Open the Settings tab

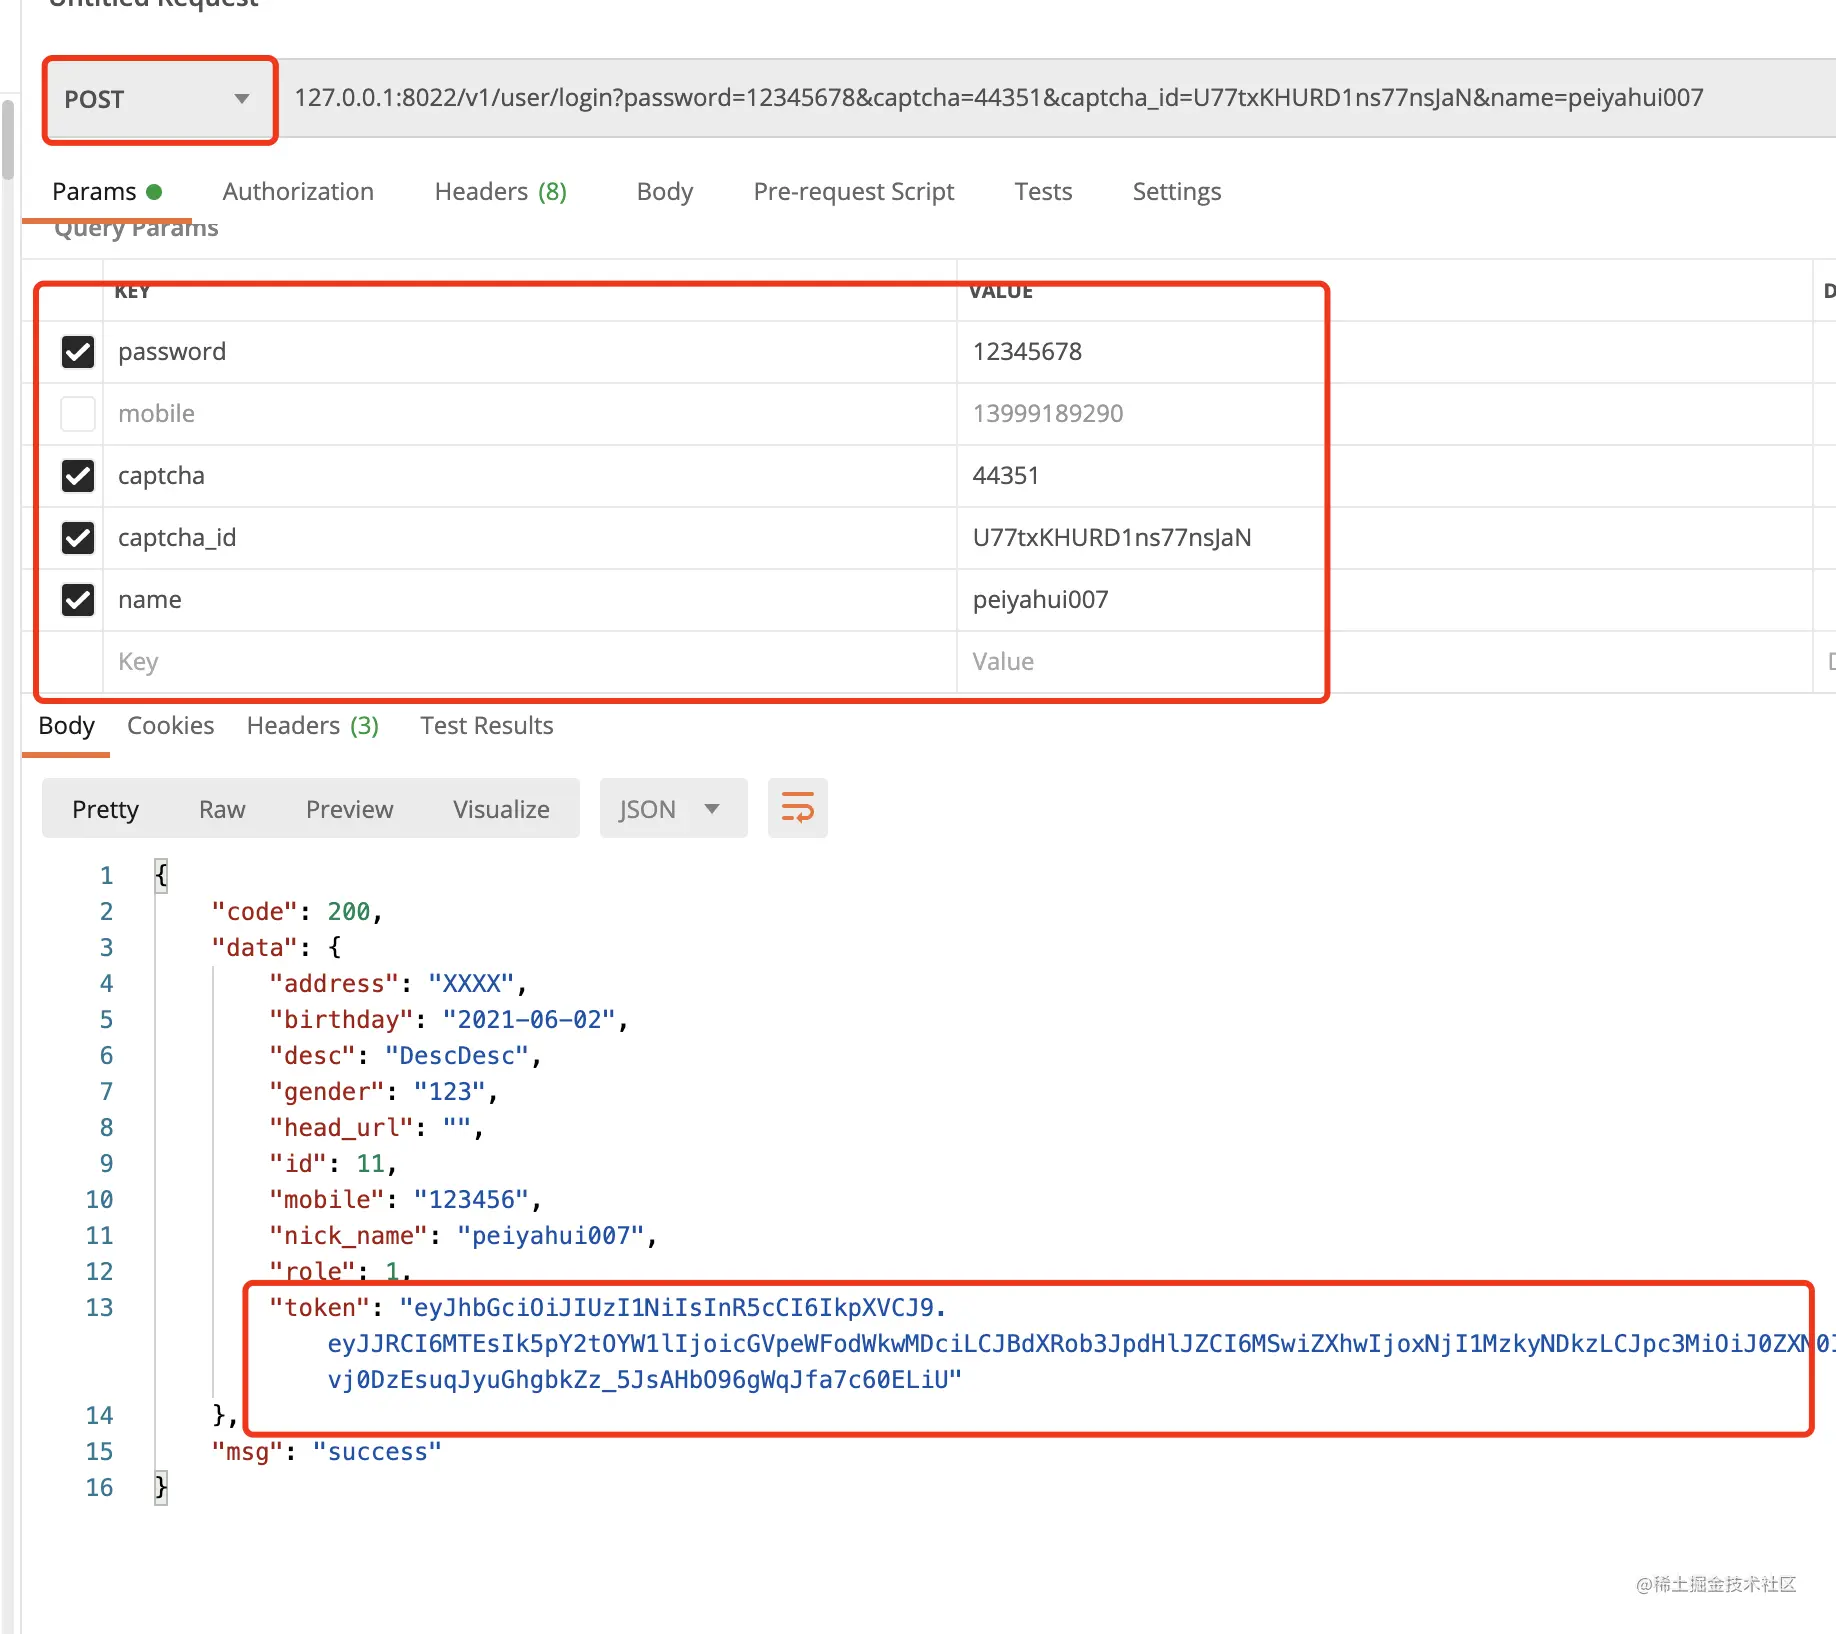(1176, 191)
